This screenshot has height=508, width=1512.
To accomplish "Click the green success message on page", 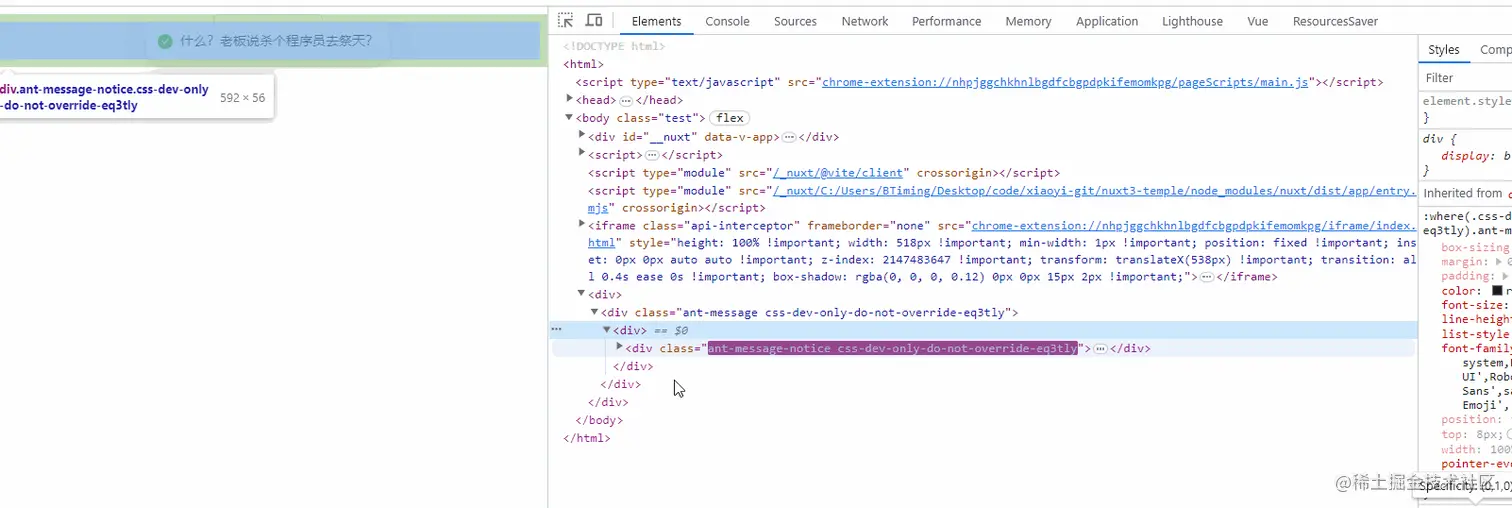I will (265, 41).
